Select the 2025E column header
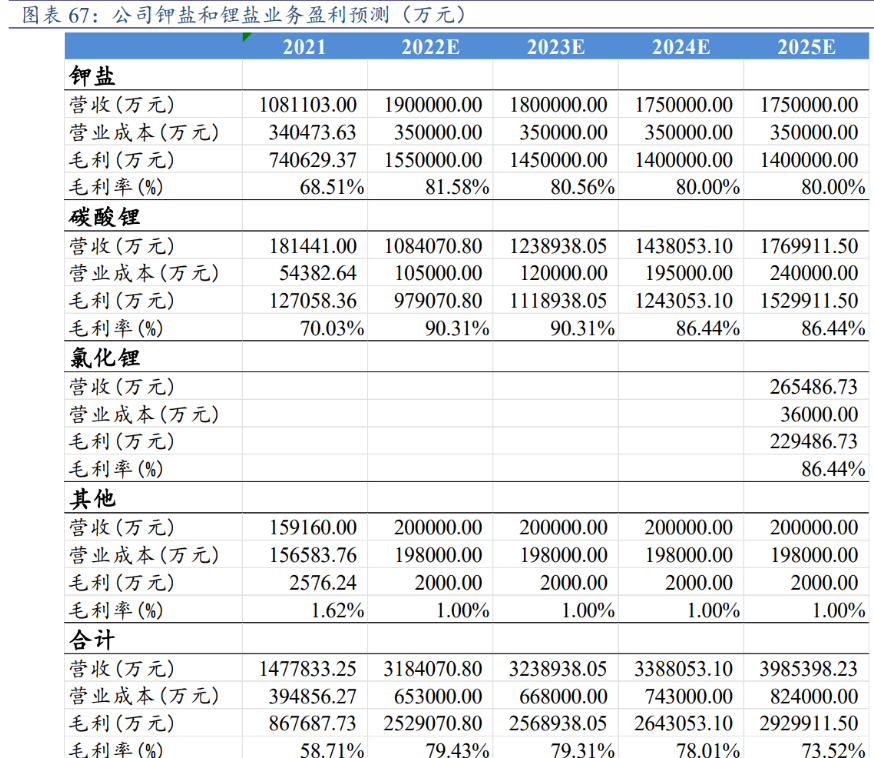Image resolution: width=874 pixels, height=758 pixels. pyautogui.click(x=806, y=47)
